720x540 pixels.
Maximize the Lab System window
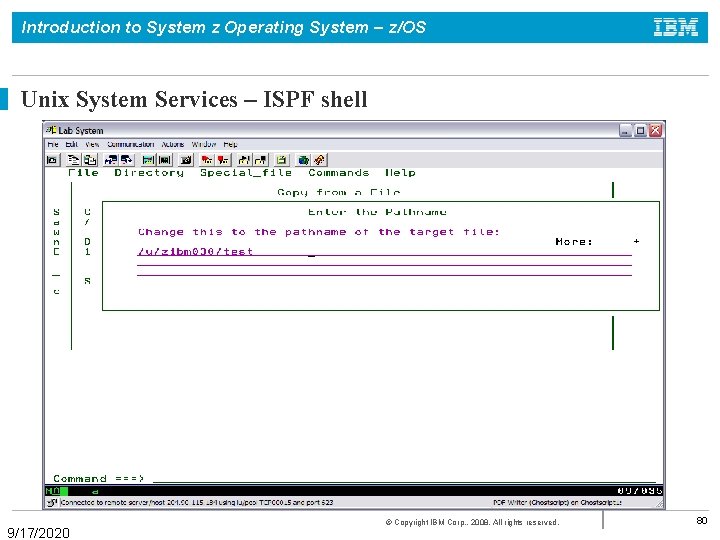click(x=640, y=130)
